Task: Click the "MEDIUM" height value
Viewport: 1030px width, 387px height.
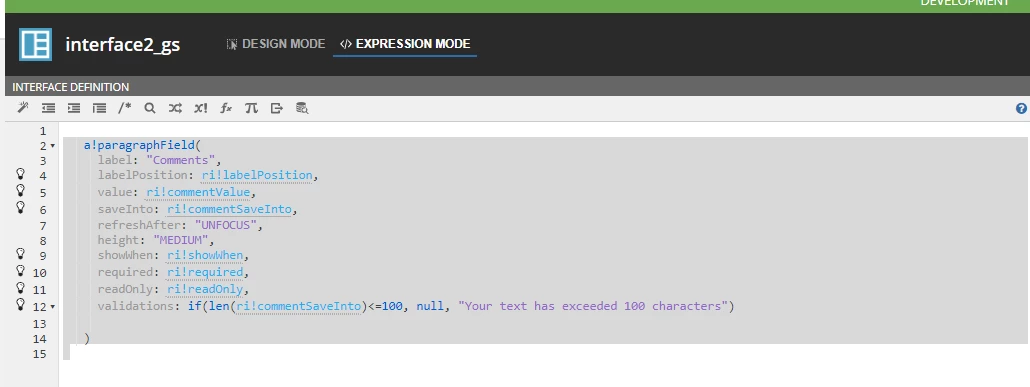Action: (x=181, y=240)
